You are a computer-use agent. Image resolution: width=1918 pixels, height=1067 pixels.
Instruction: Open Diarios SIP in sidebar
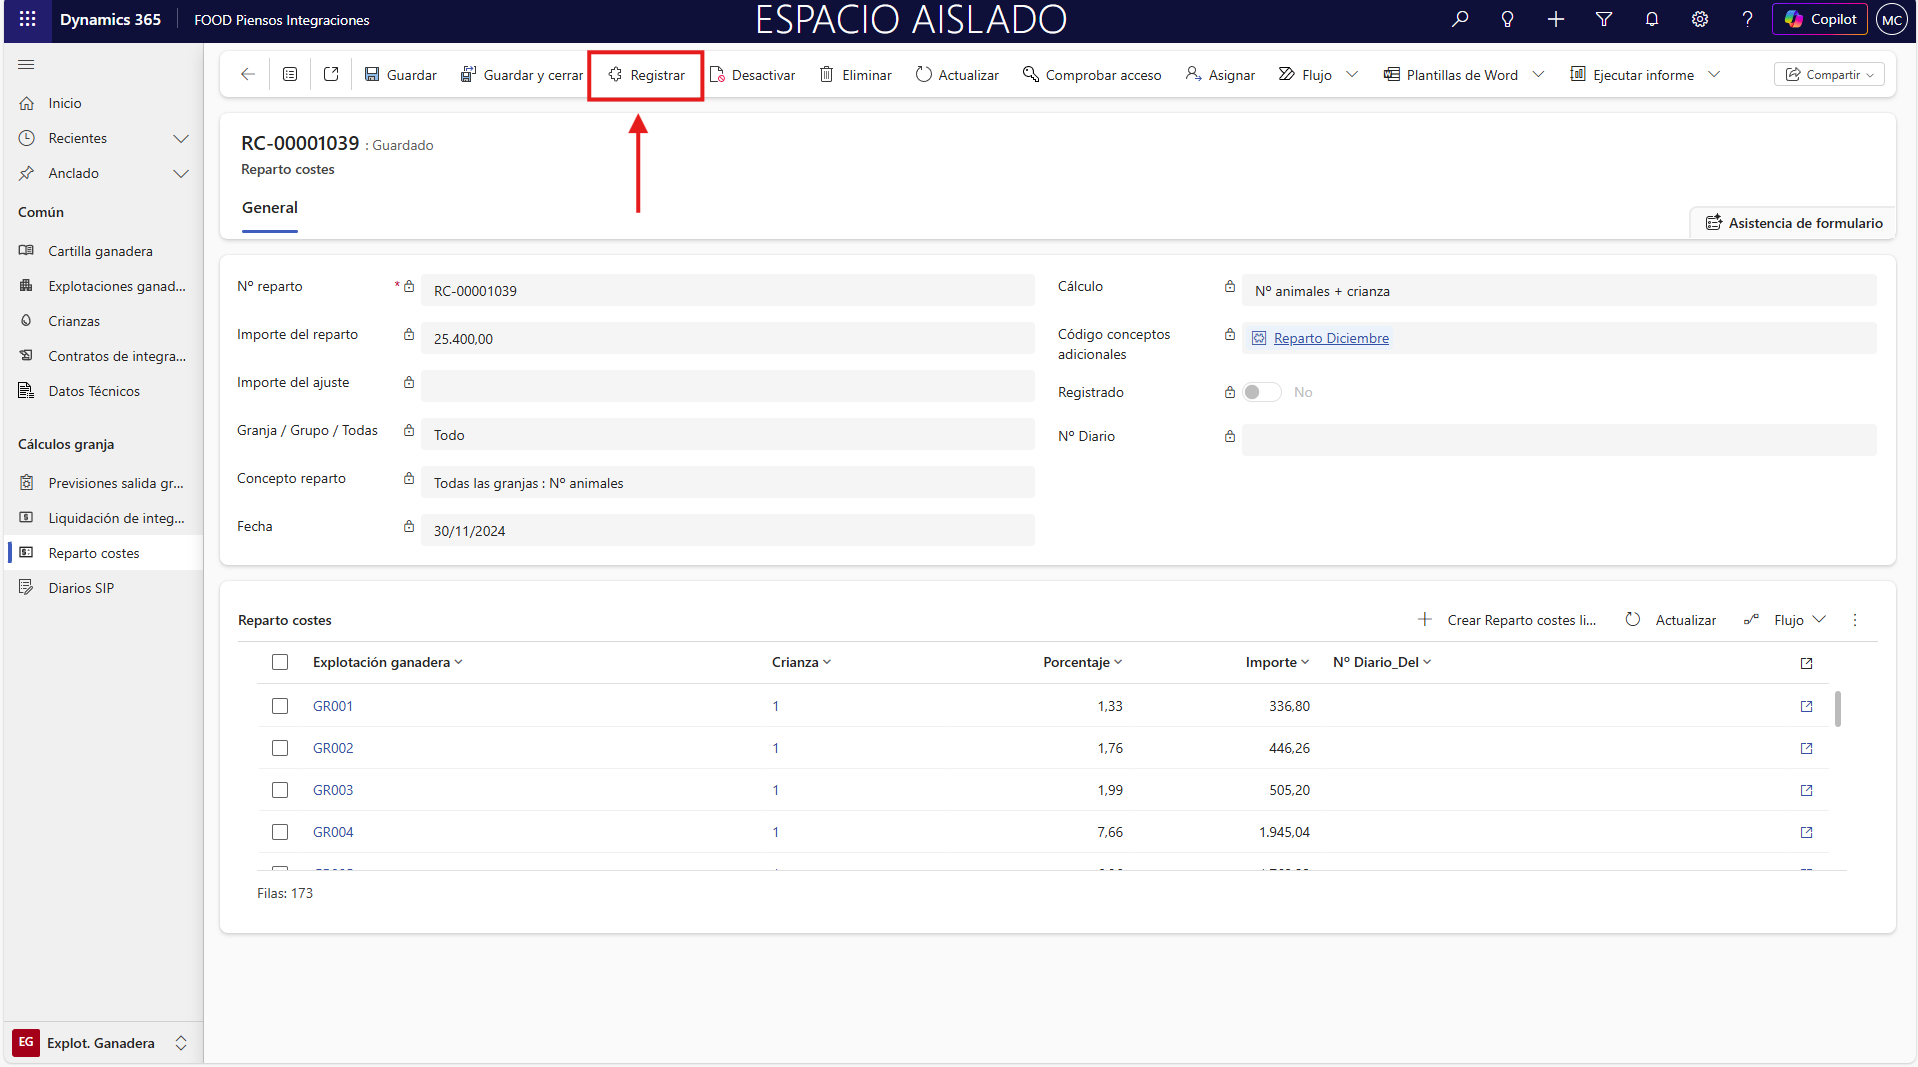click(x=81, y=588)
